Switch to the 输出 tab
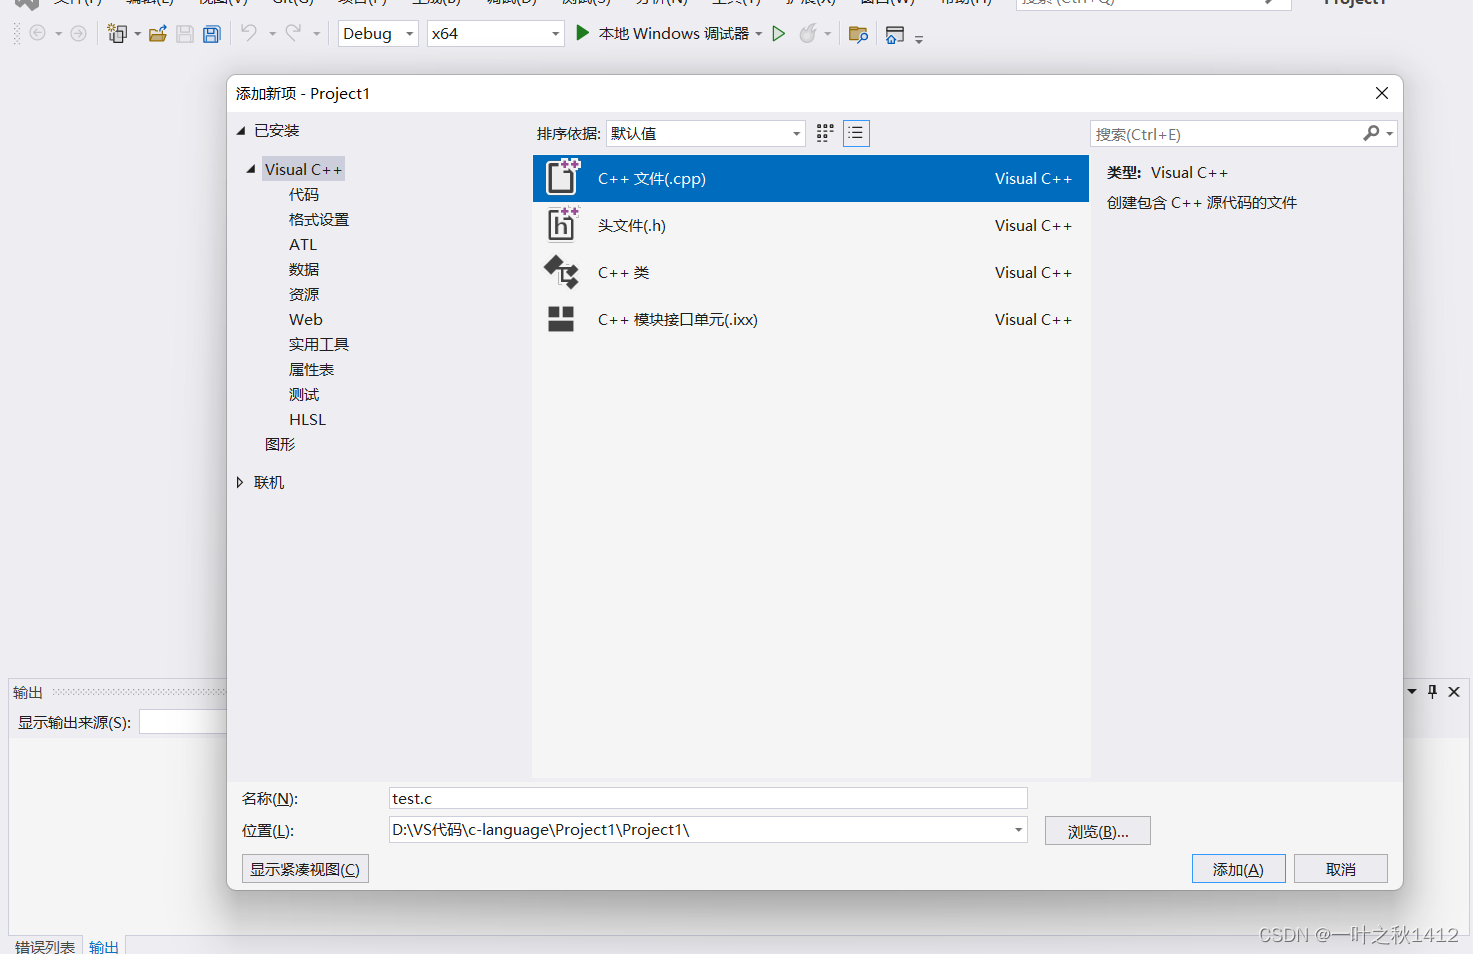 104,946
